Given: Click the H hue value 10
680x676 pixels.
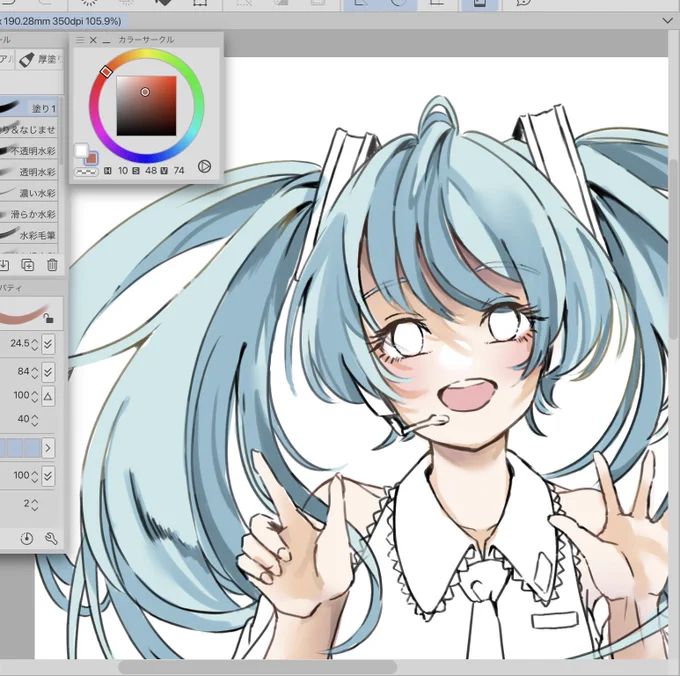Looking at the screenshot, I should 123,170.
